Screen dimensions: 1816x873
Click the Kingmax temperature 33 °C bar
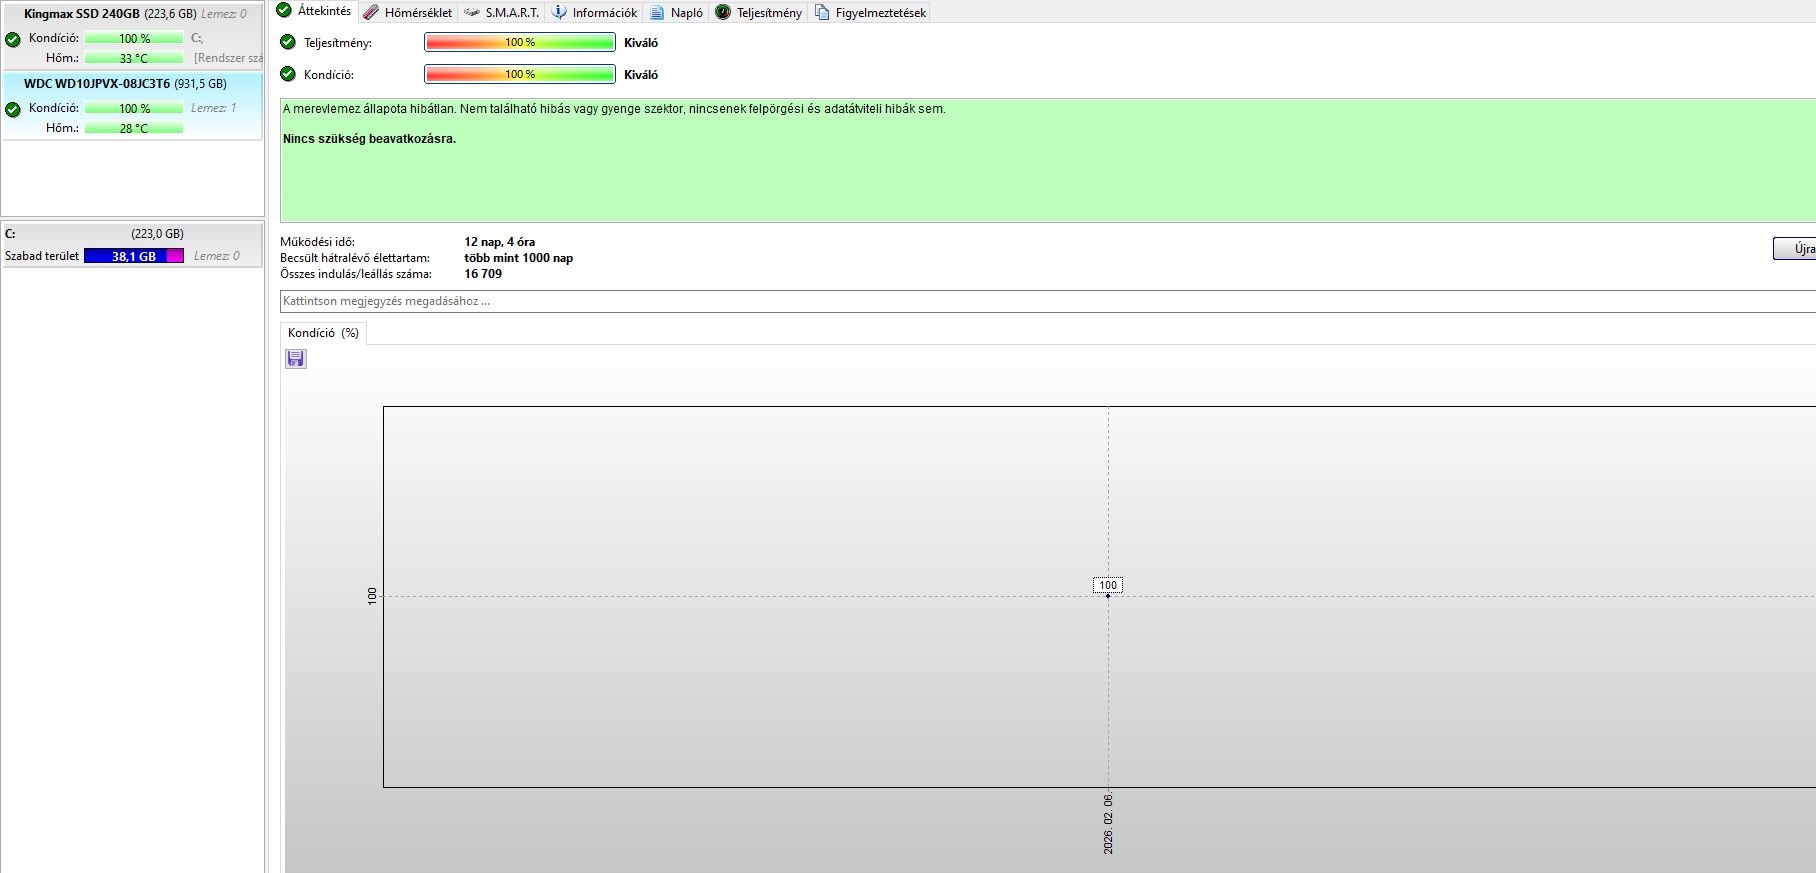(x=134, y=58)
